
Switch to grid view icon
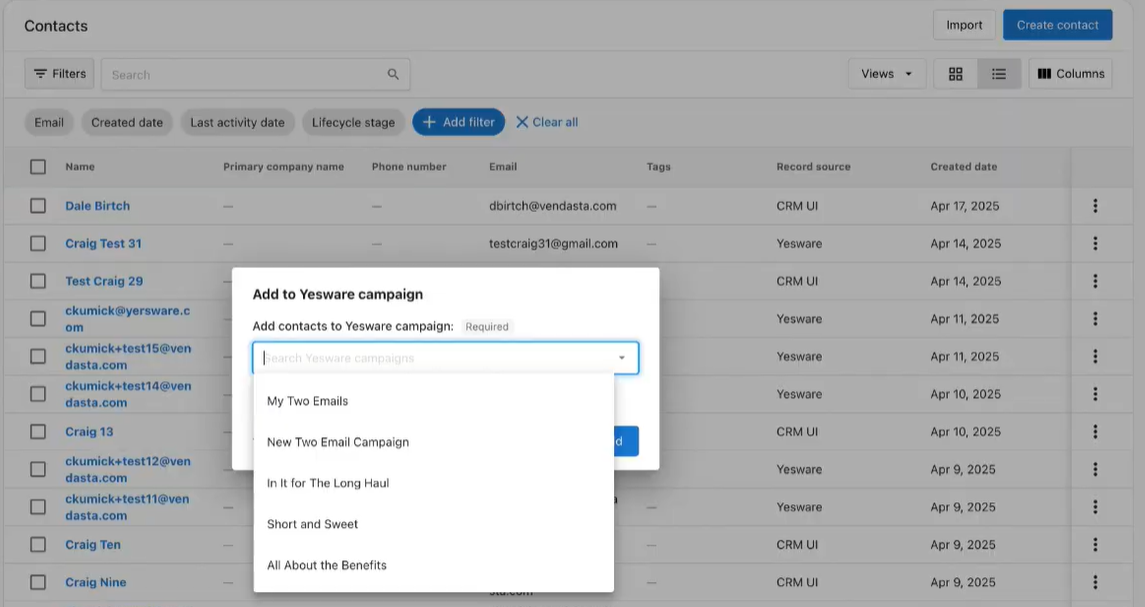point(955,74)
